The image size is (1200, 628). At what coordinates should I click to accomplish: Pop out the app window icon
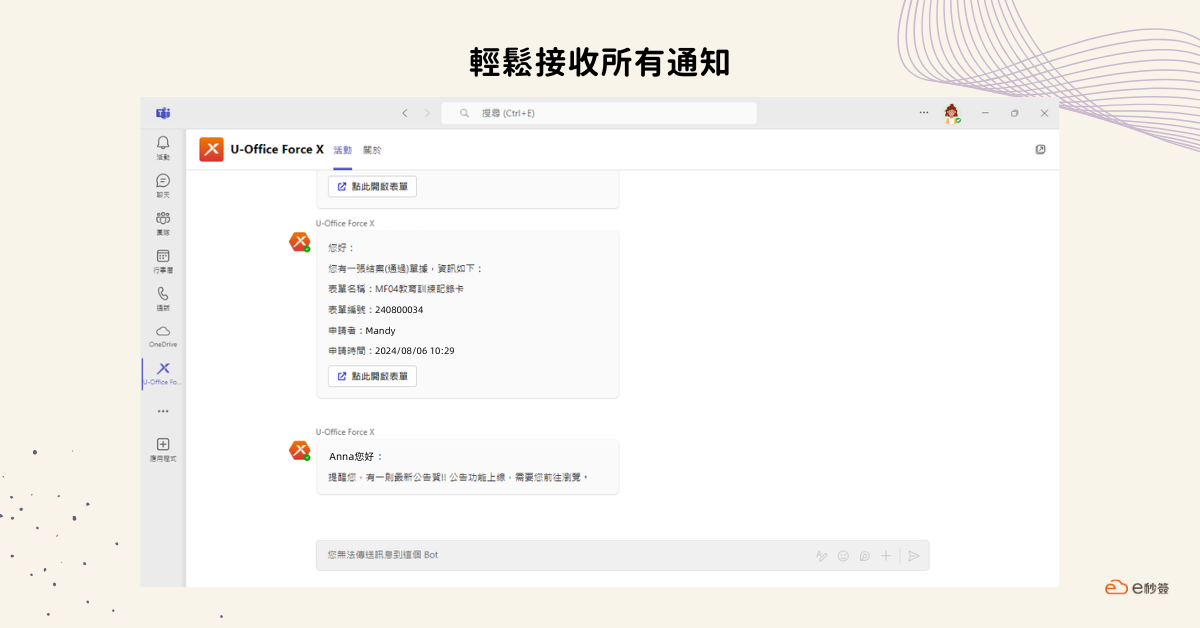[1040, 149]
